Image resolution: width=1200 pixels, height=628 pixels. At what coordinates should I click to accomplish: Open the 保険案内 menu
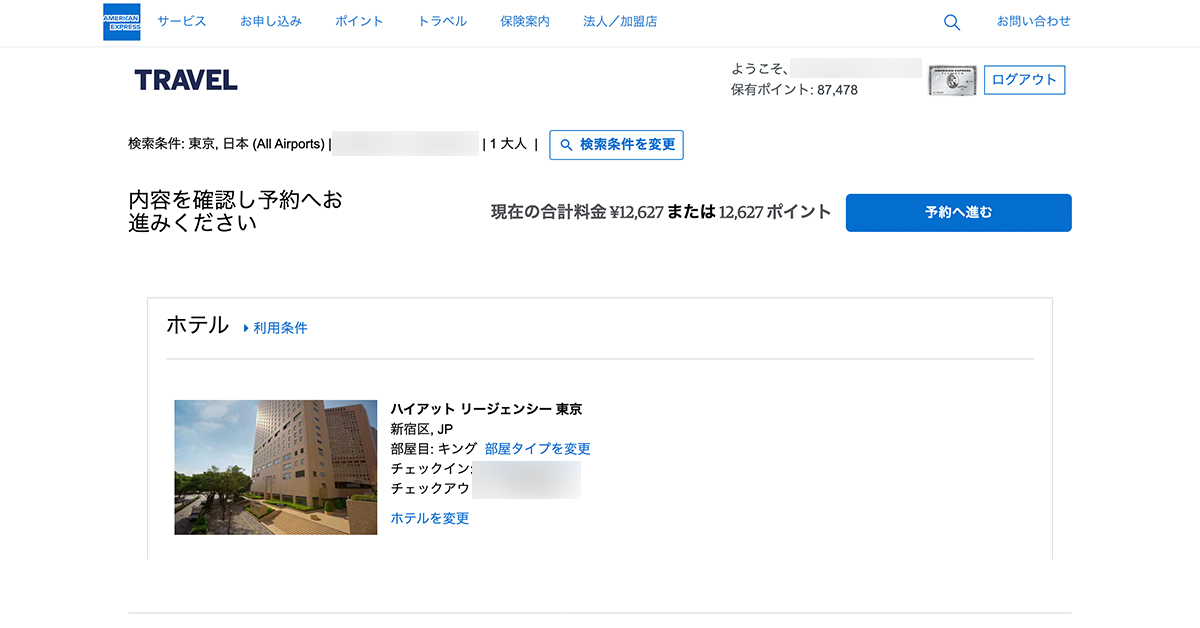point(525,21)
